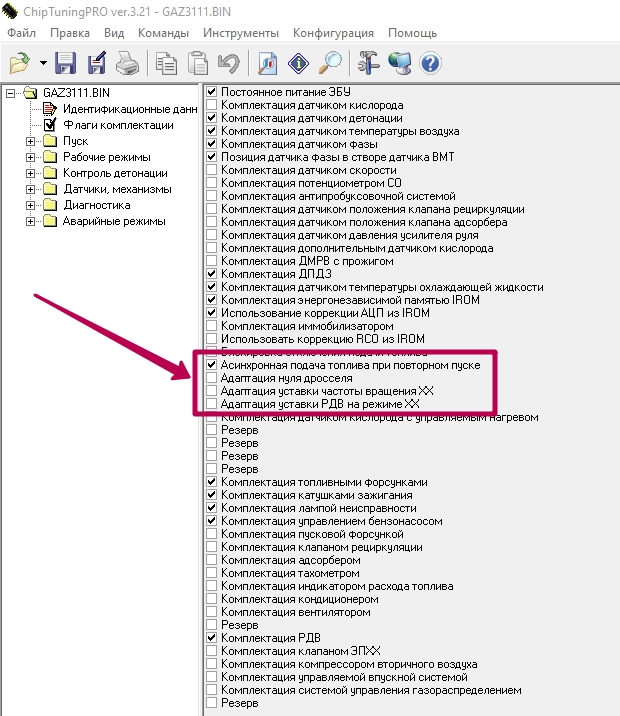Image resolution: width=620 pixels, height=716 pixels.
Task: Click the magnifying glass Find icon
Action: click(330, 63)
